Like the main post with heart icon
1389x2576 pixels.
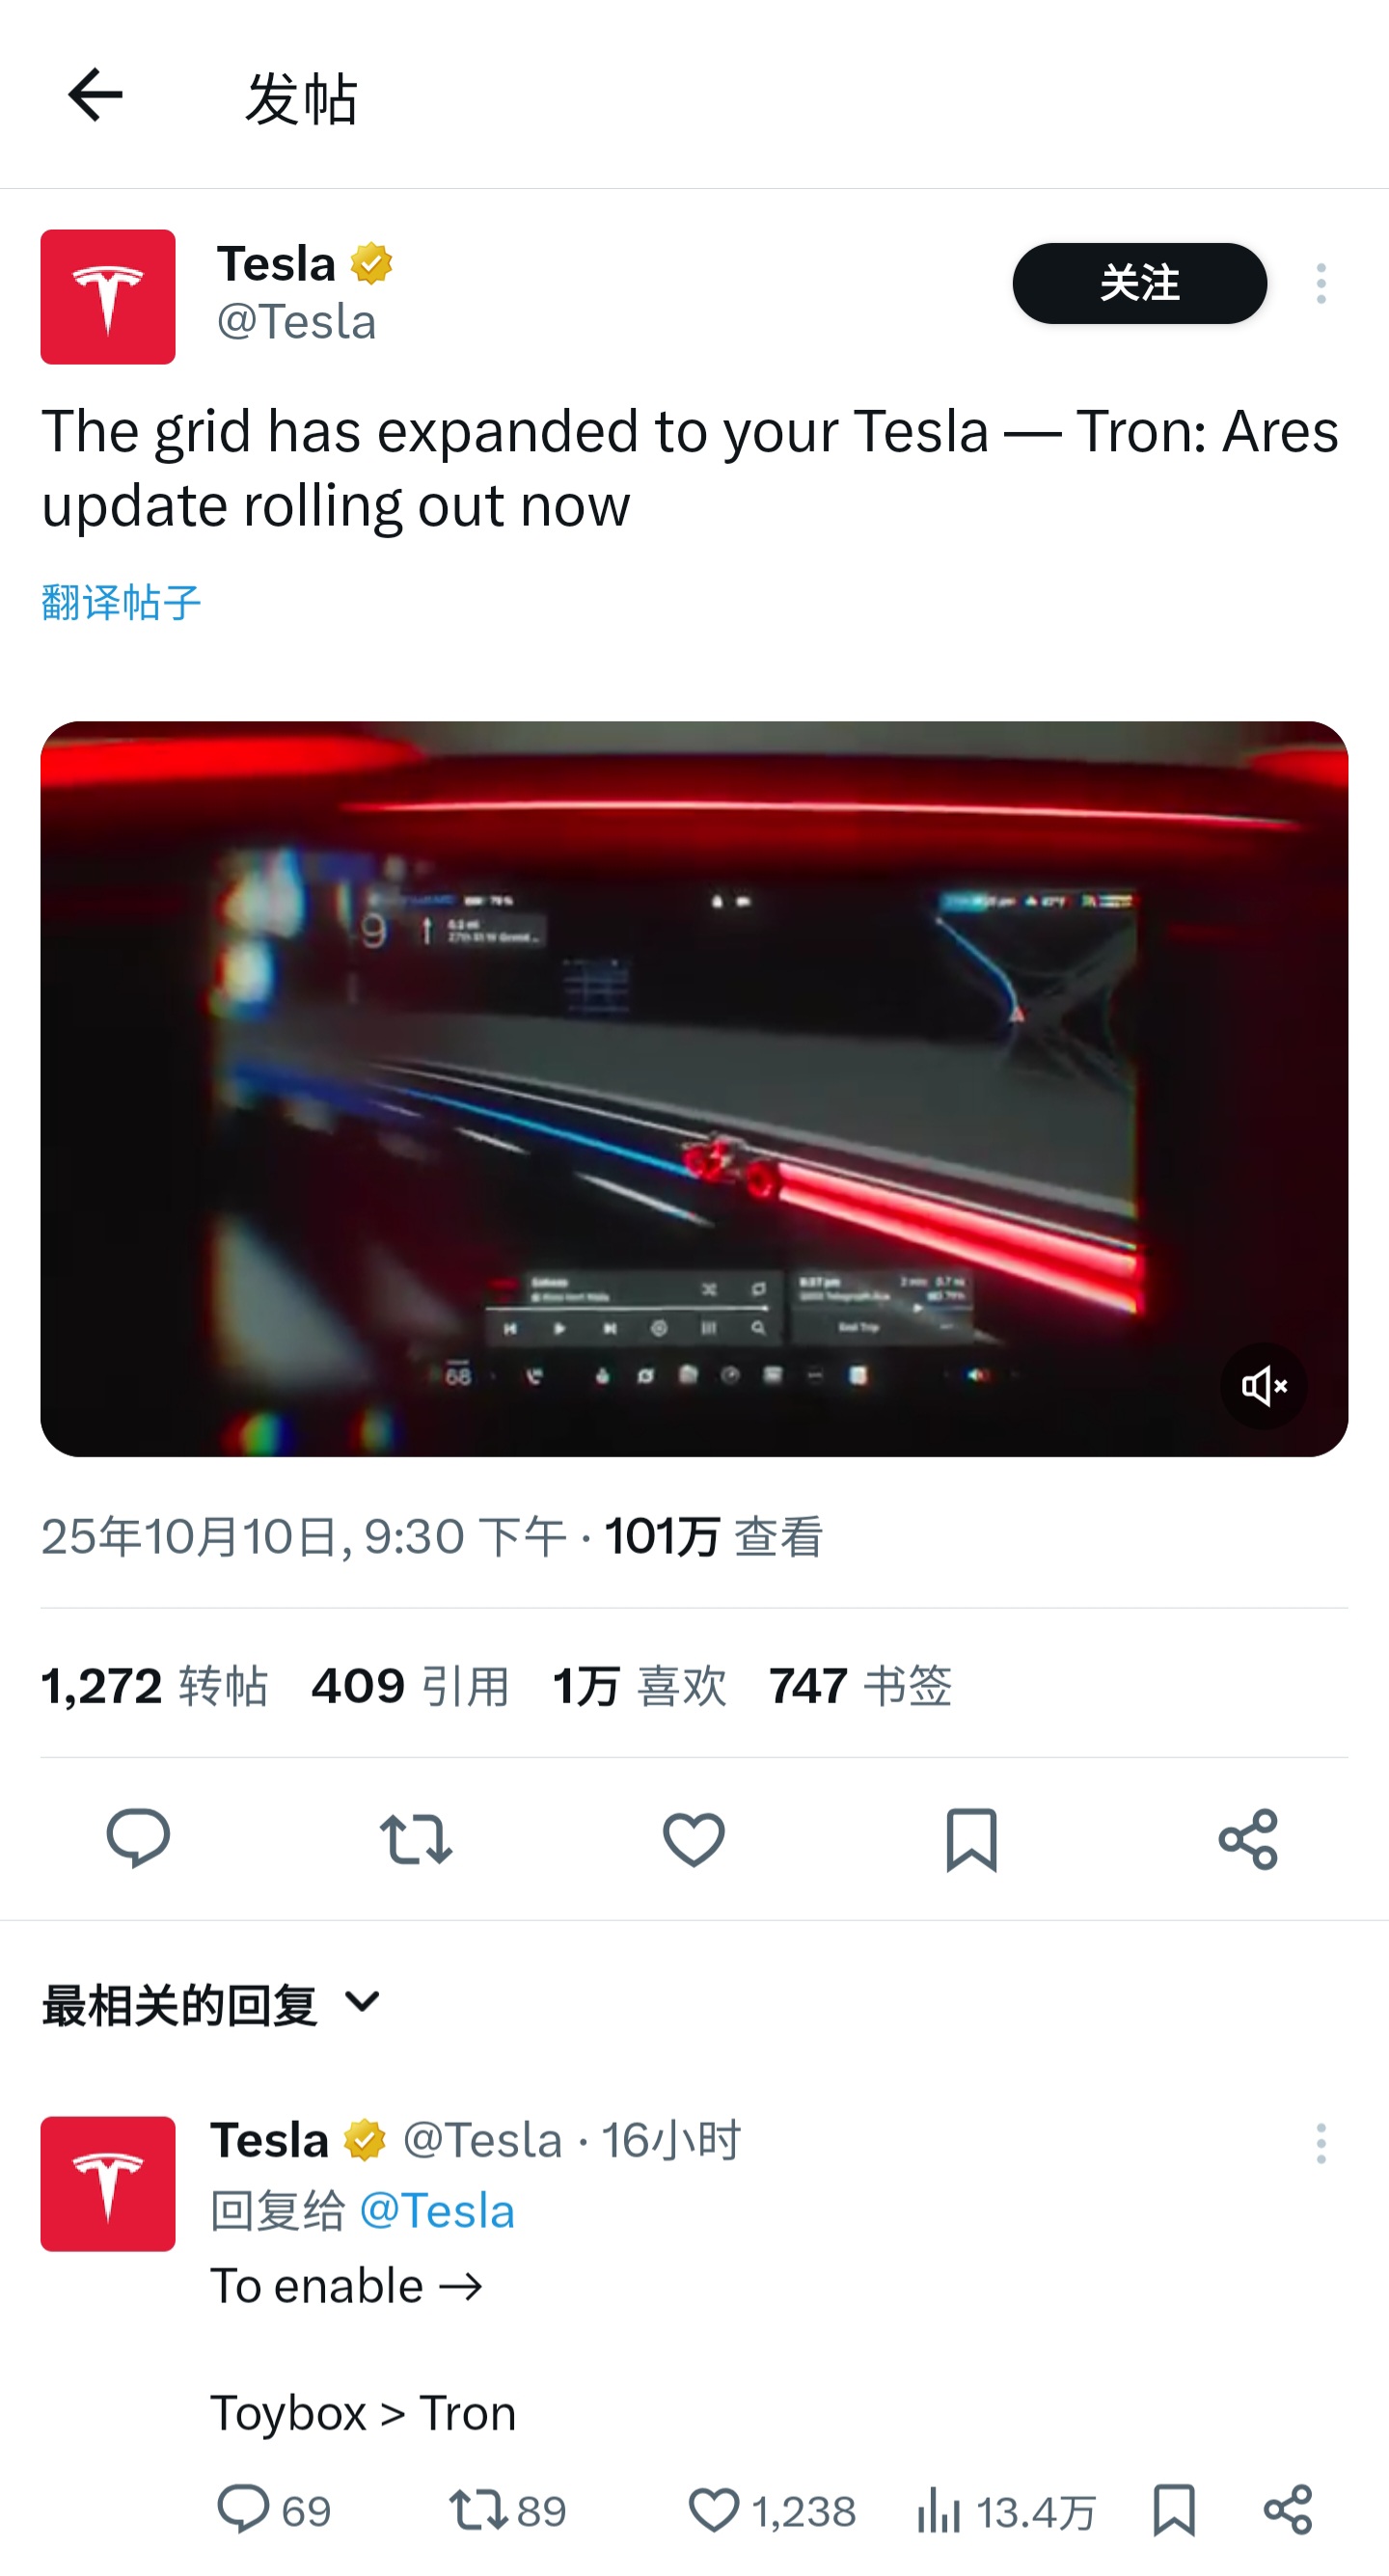[694, 1838]
